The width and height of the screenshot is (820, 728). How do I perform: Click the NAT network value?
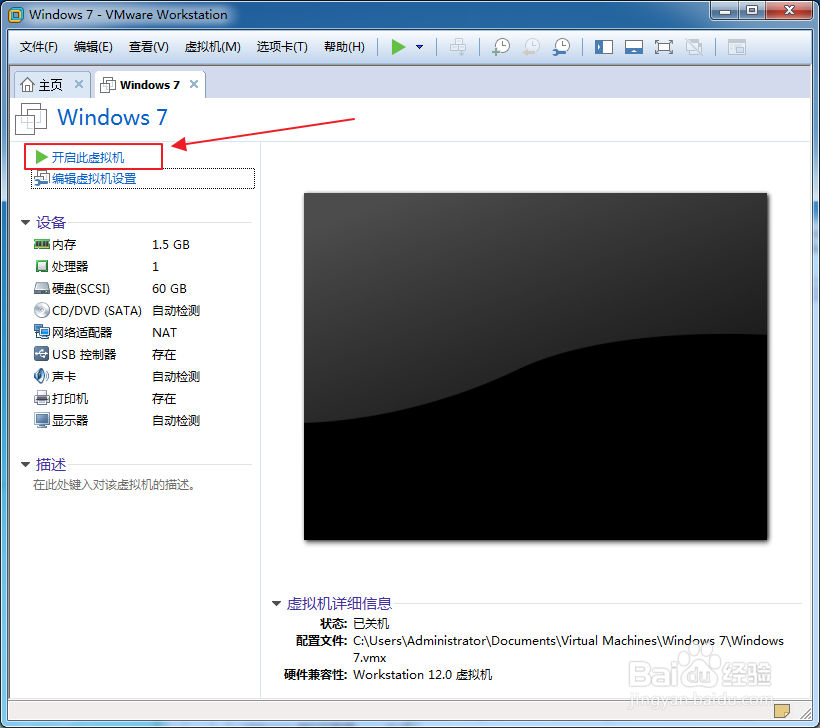tap(164, 333)
